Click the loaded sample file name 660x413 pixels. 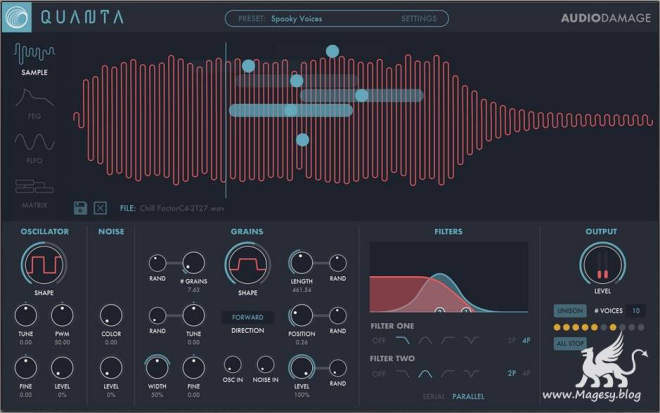[182, 208]
